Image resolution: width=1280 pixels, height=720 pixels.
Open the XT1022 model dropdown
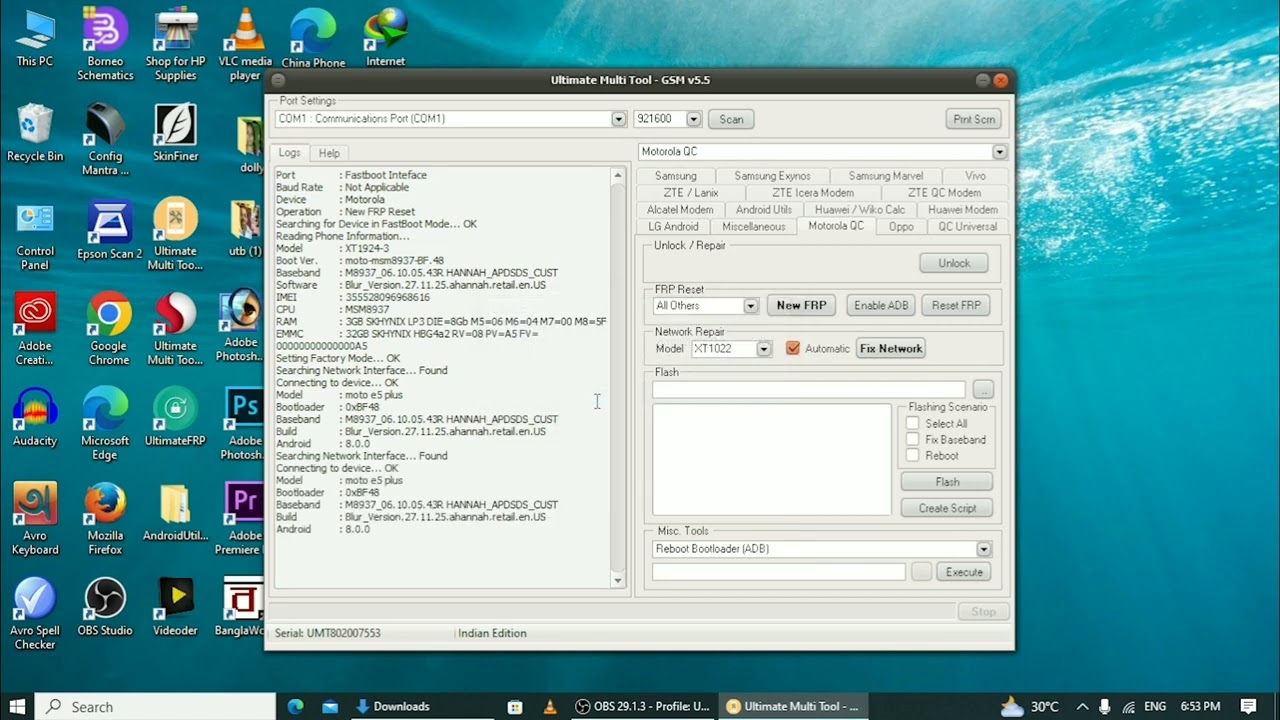click(763, 349)
